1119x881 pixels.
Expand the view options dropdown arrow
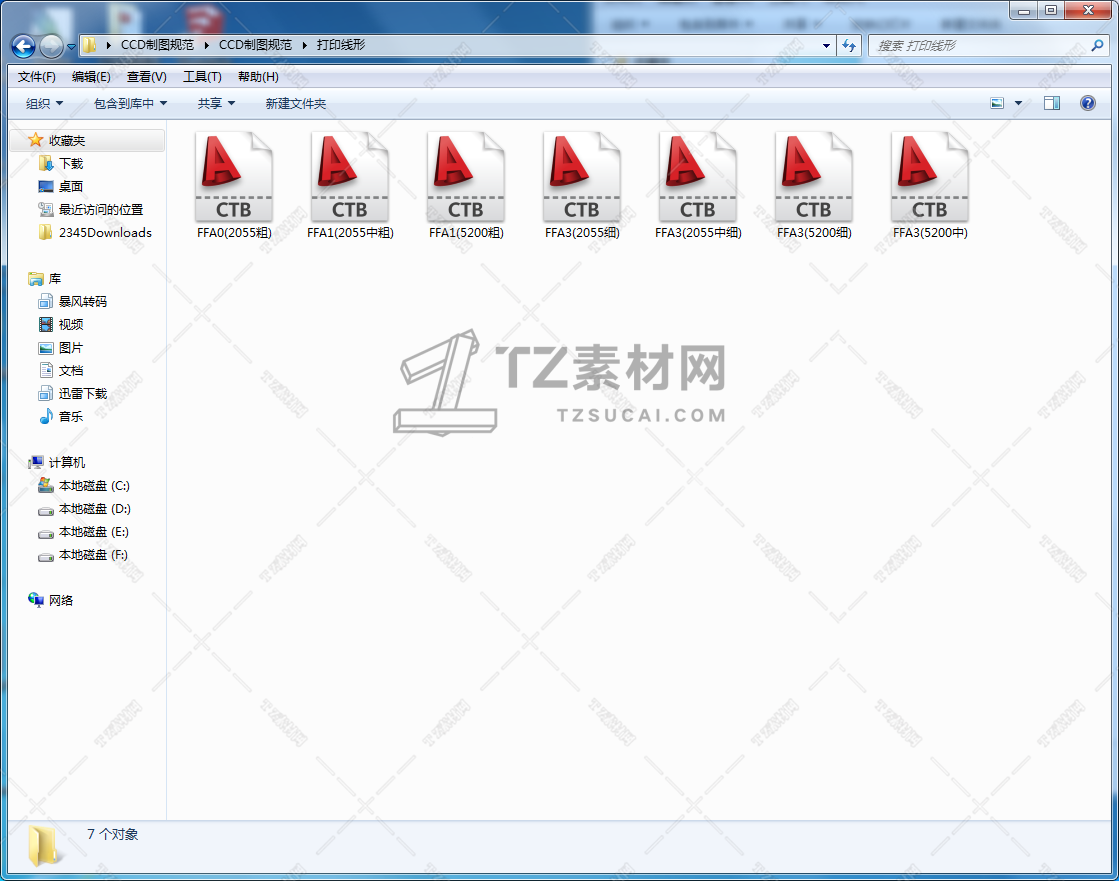(1018, 103)
